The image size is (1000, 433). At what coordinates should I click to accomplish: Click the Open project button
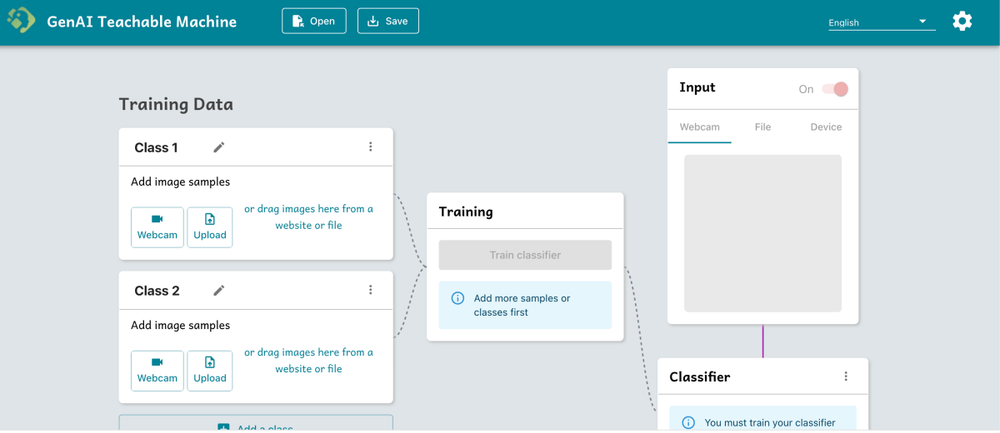click(314, 21)
